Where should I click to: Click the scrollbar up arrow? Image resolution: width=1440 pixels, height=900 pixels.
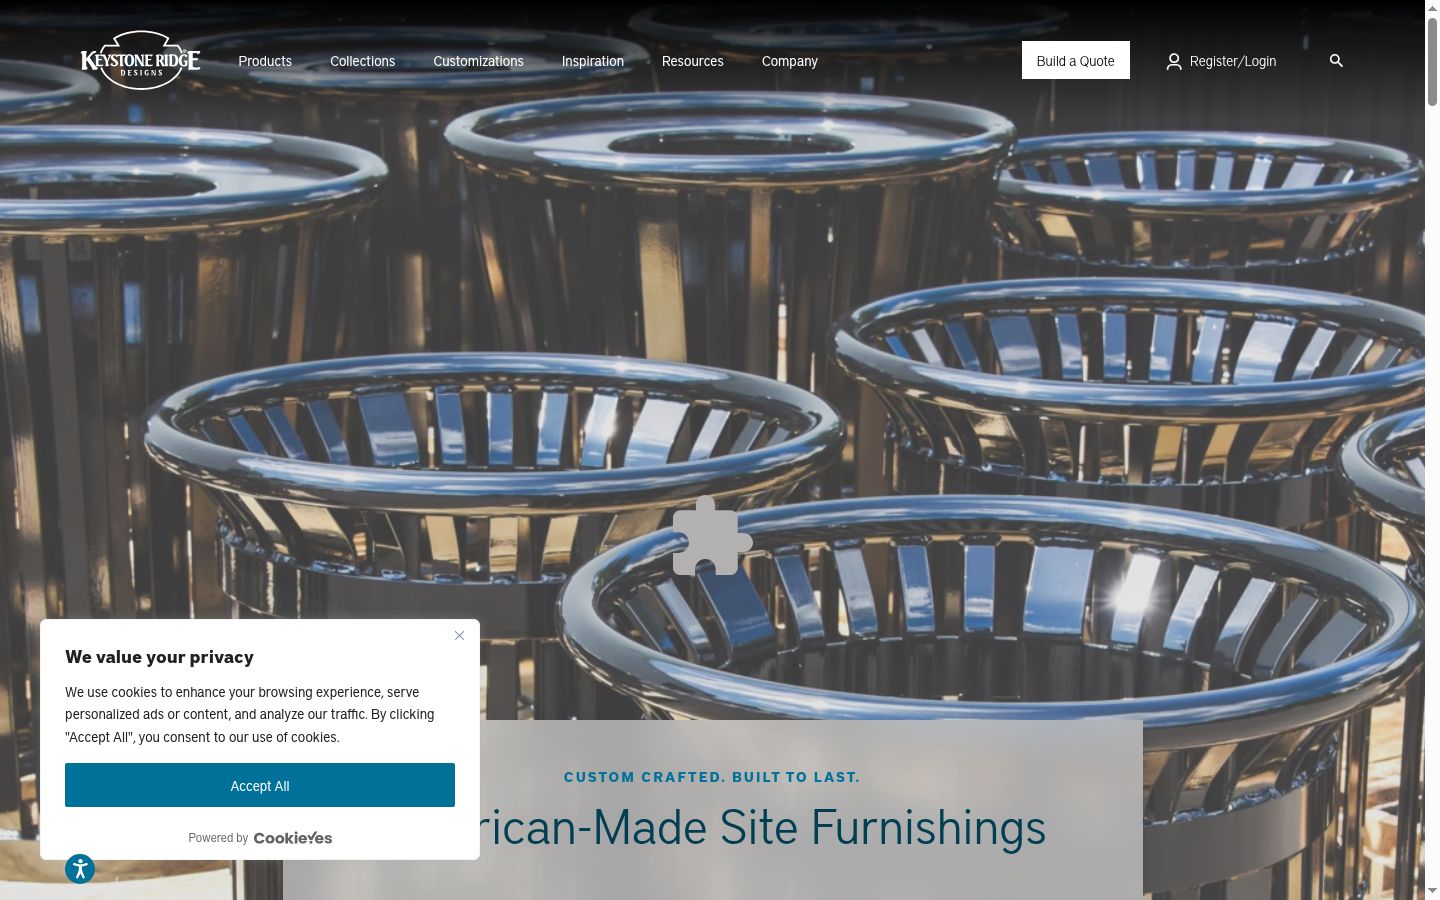(x=1432, y=8)
